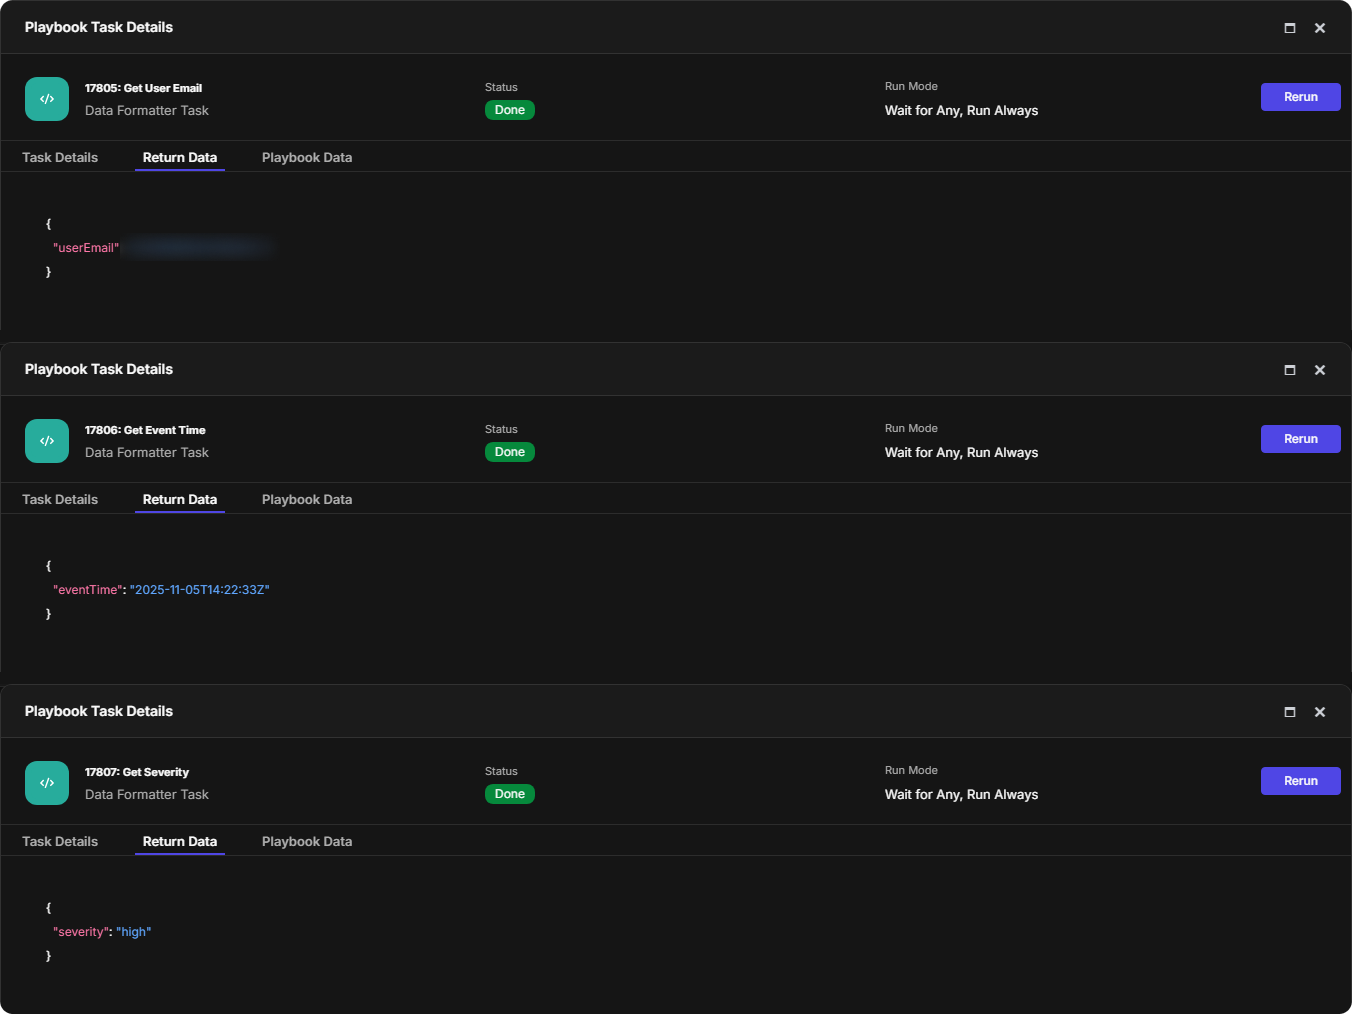
Task: Click Run Mode value for Get Event Time
Action: pyautogui.click(x=961, y=453)
